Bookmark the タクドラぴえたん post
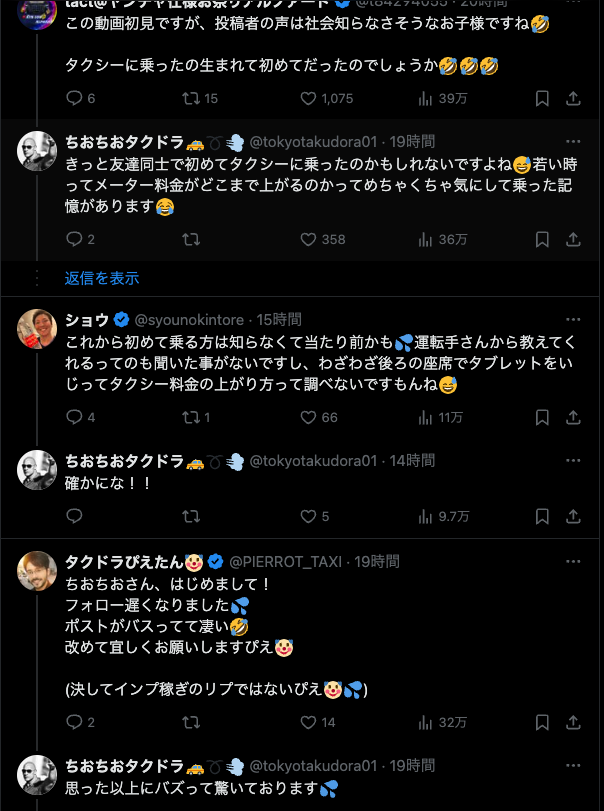Viewport: 604px width, 811px height. point(541,722)
